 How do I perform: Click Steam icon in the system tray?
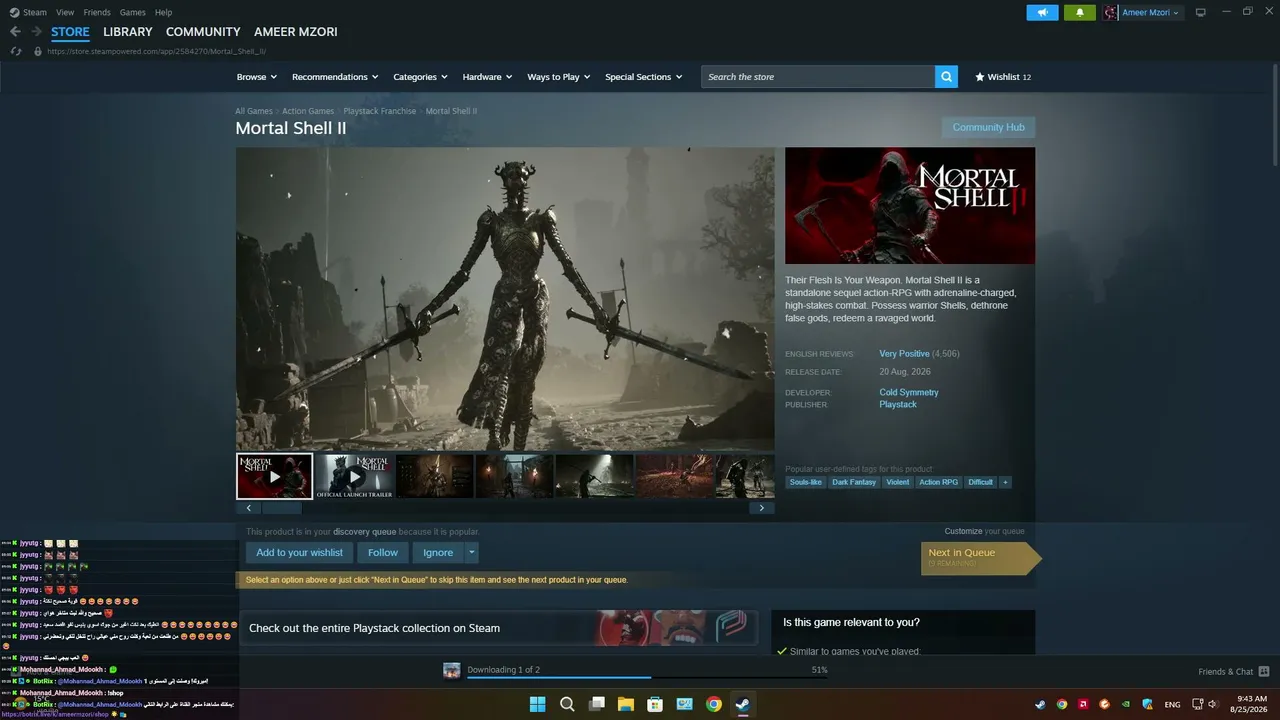point(1040,704)
